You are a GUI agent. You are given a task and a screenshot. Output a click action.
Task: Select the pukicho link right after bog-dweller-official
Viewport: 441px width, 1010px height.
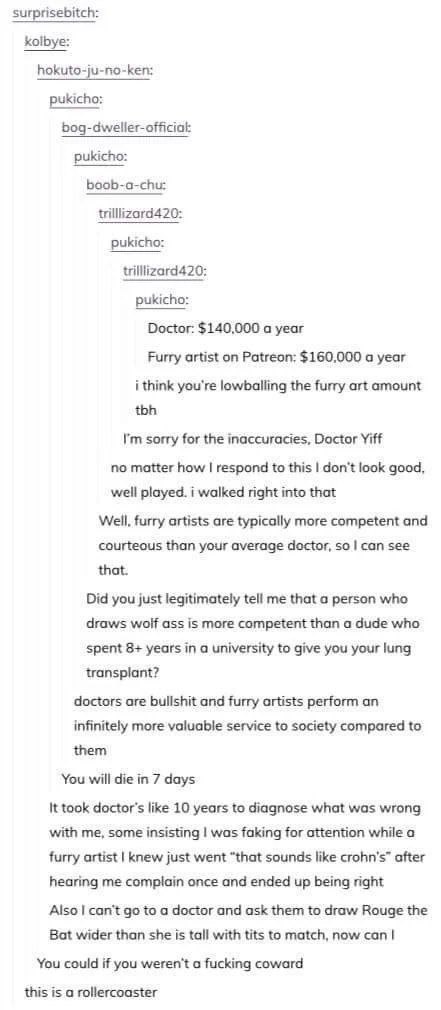(x=100, y=157)
